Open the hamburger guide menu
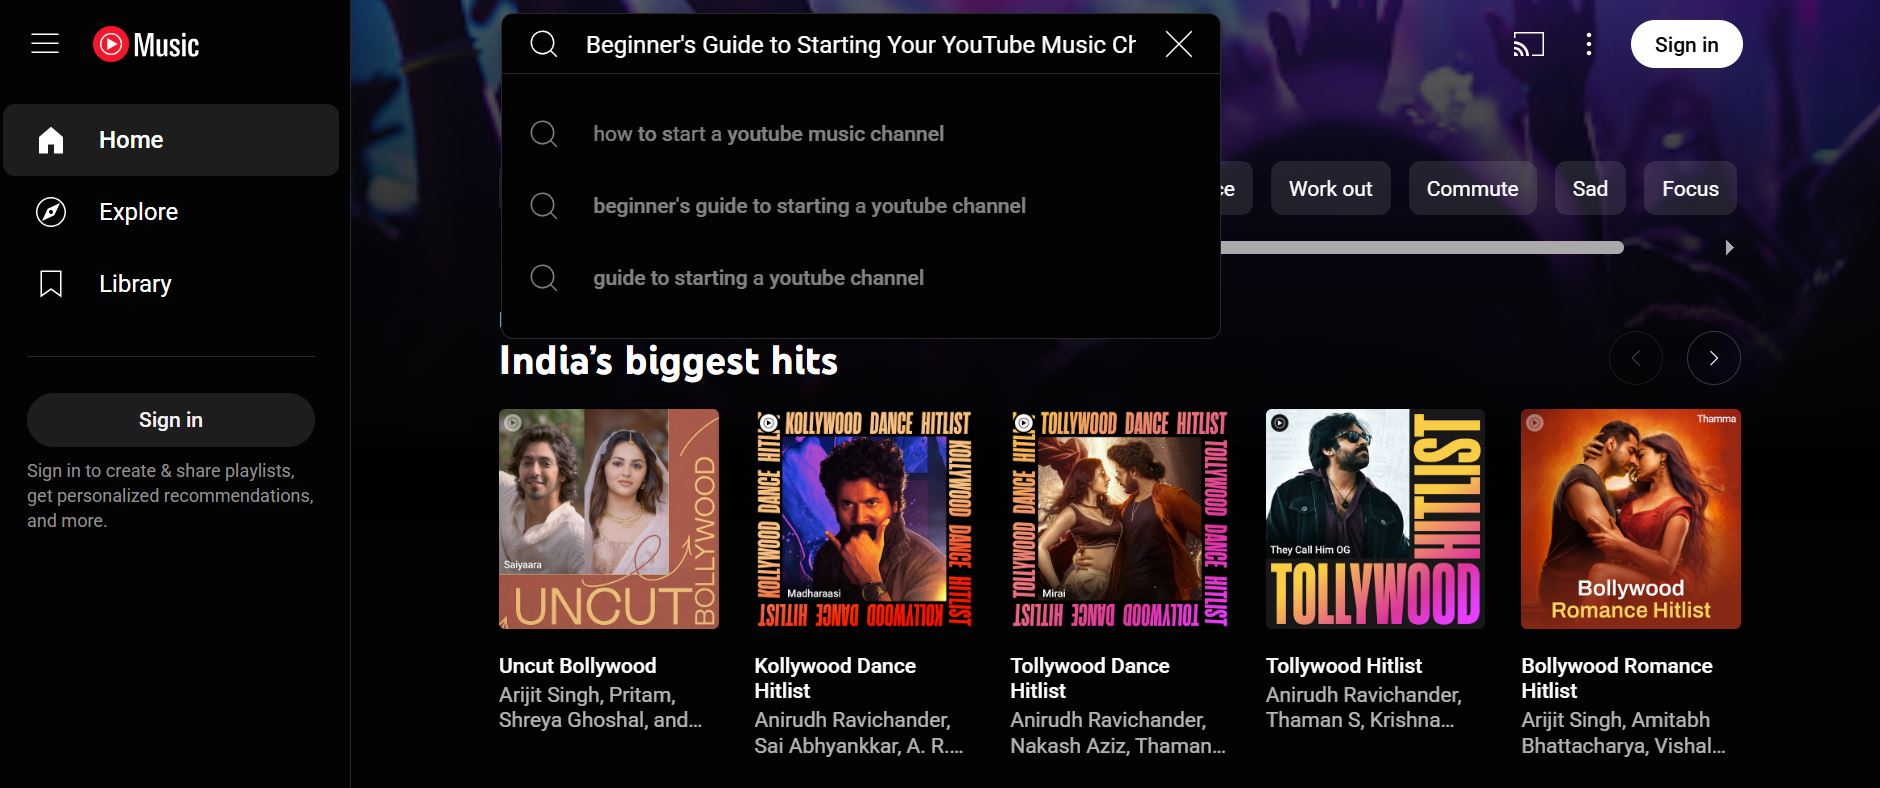 click(x=45, y=44)
